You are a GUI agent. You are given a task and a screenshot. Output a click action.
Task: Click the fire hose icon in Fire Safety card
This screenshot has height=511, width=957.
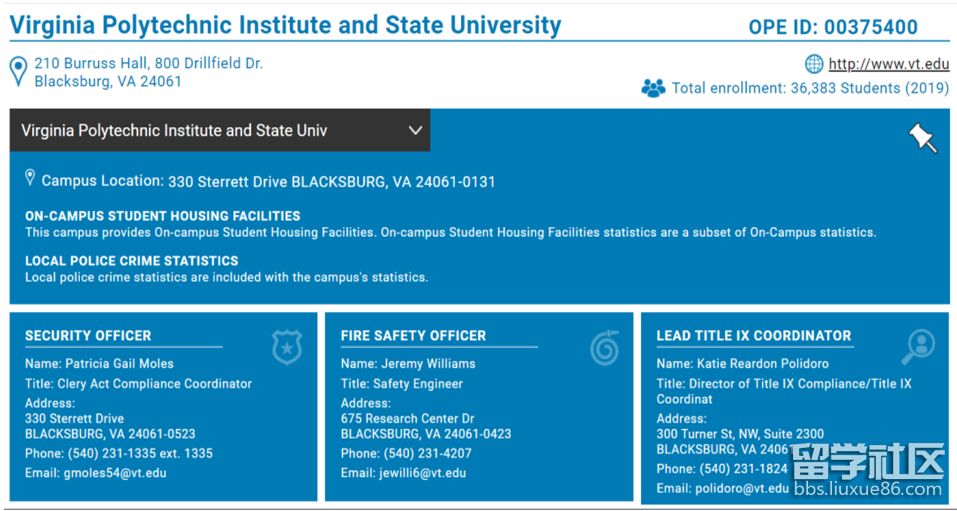point(604,346)
